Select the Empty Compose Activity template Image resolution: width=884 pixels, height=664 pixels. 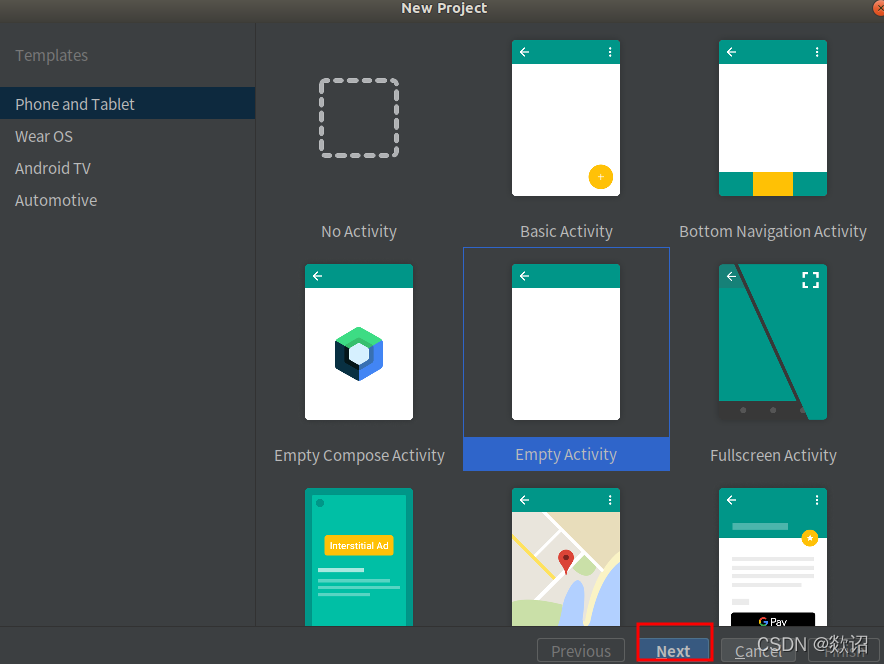[x=359, y=342]
